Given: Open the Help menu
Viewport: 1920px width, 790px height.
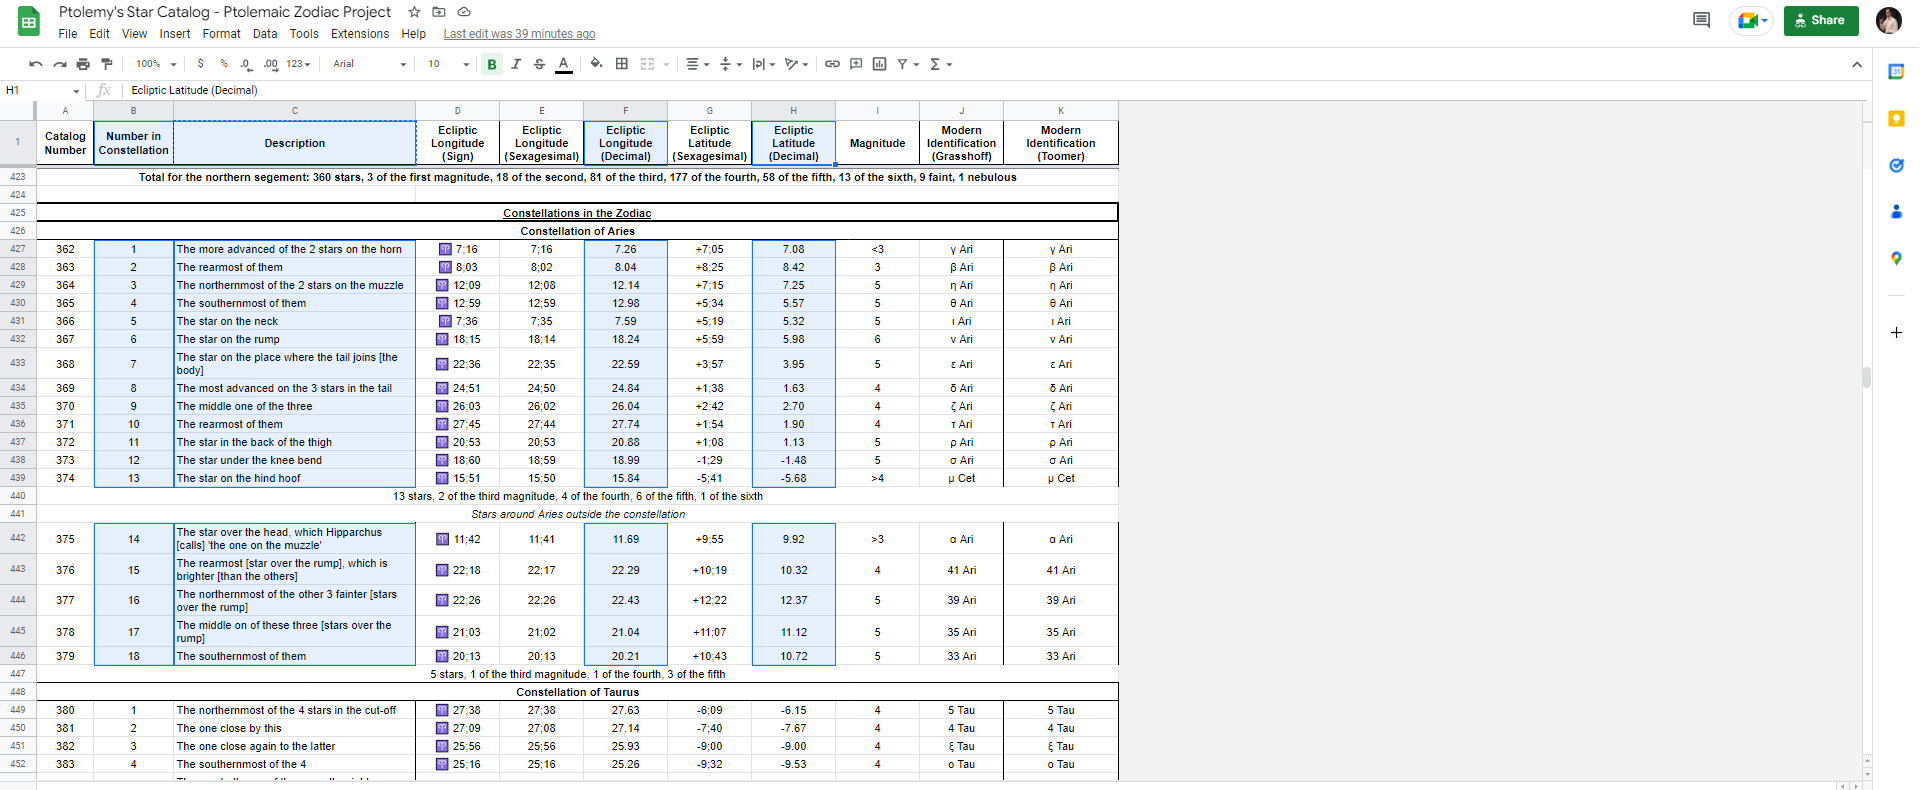Looking at the screenshot, I should click(x=414, y=34).
